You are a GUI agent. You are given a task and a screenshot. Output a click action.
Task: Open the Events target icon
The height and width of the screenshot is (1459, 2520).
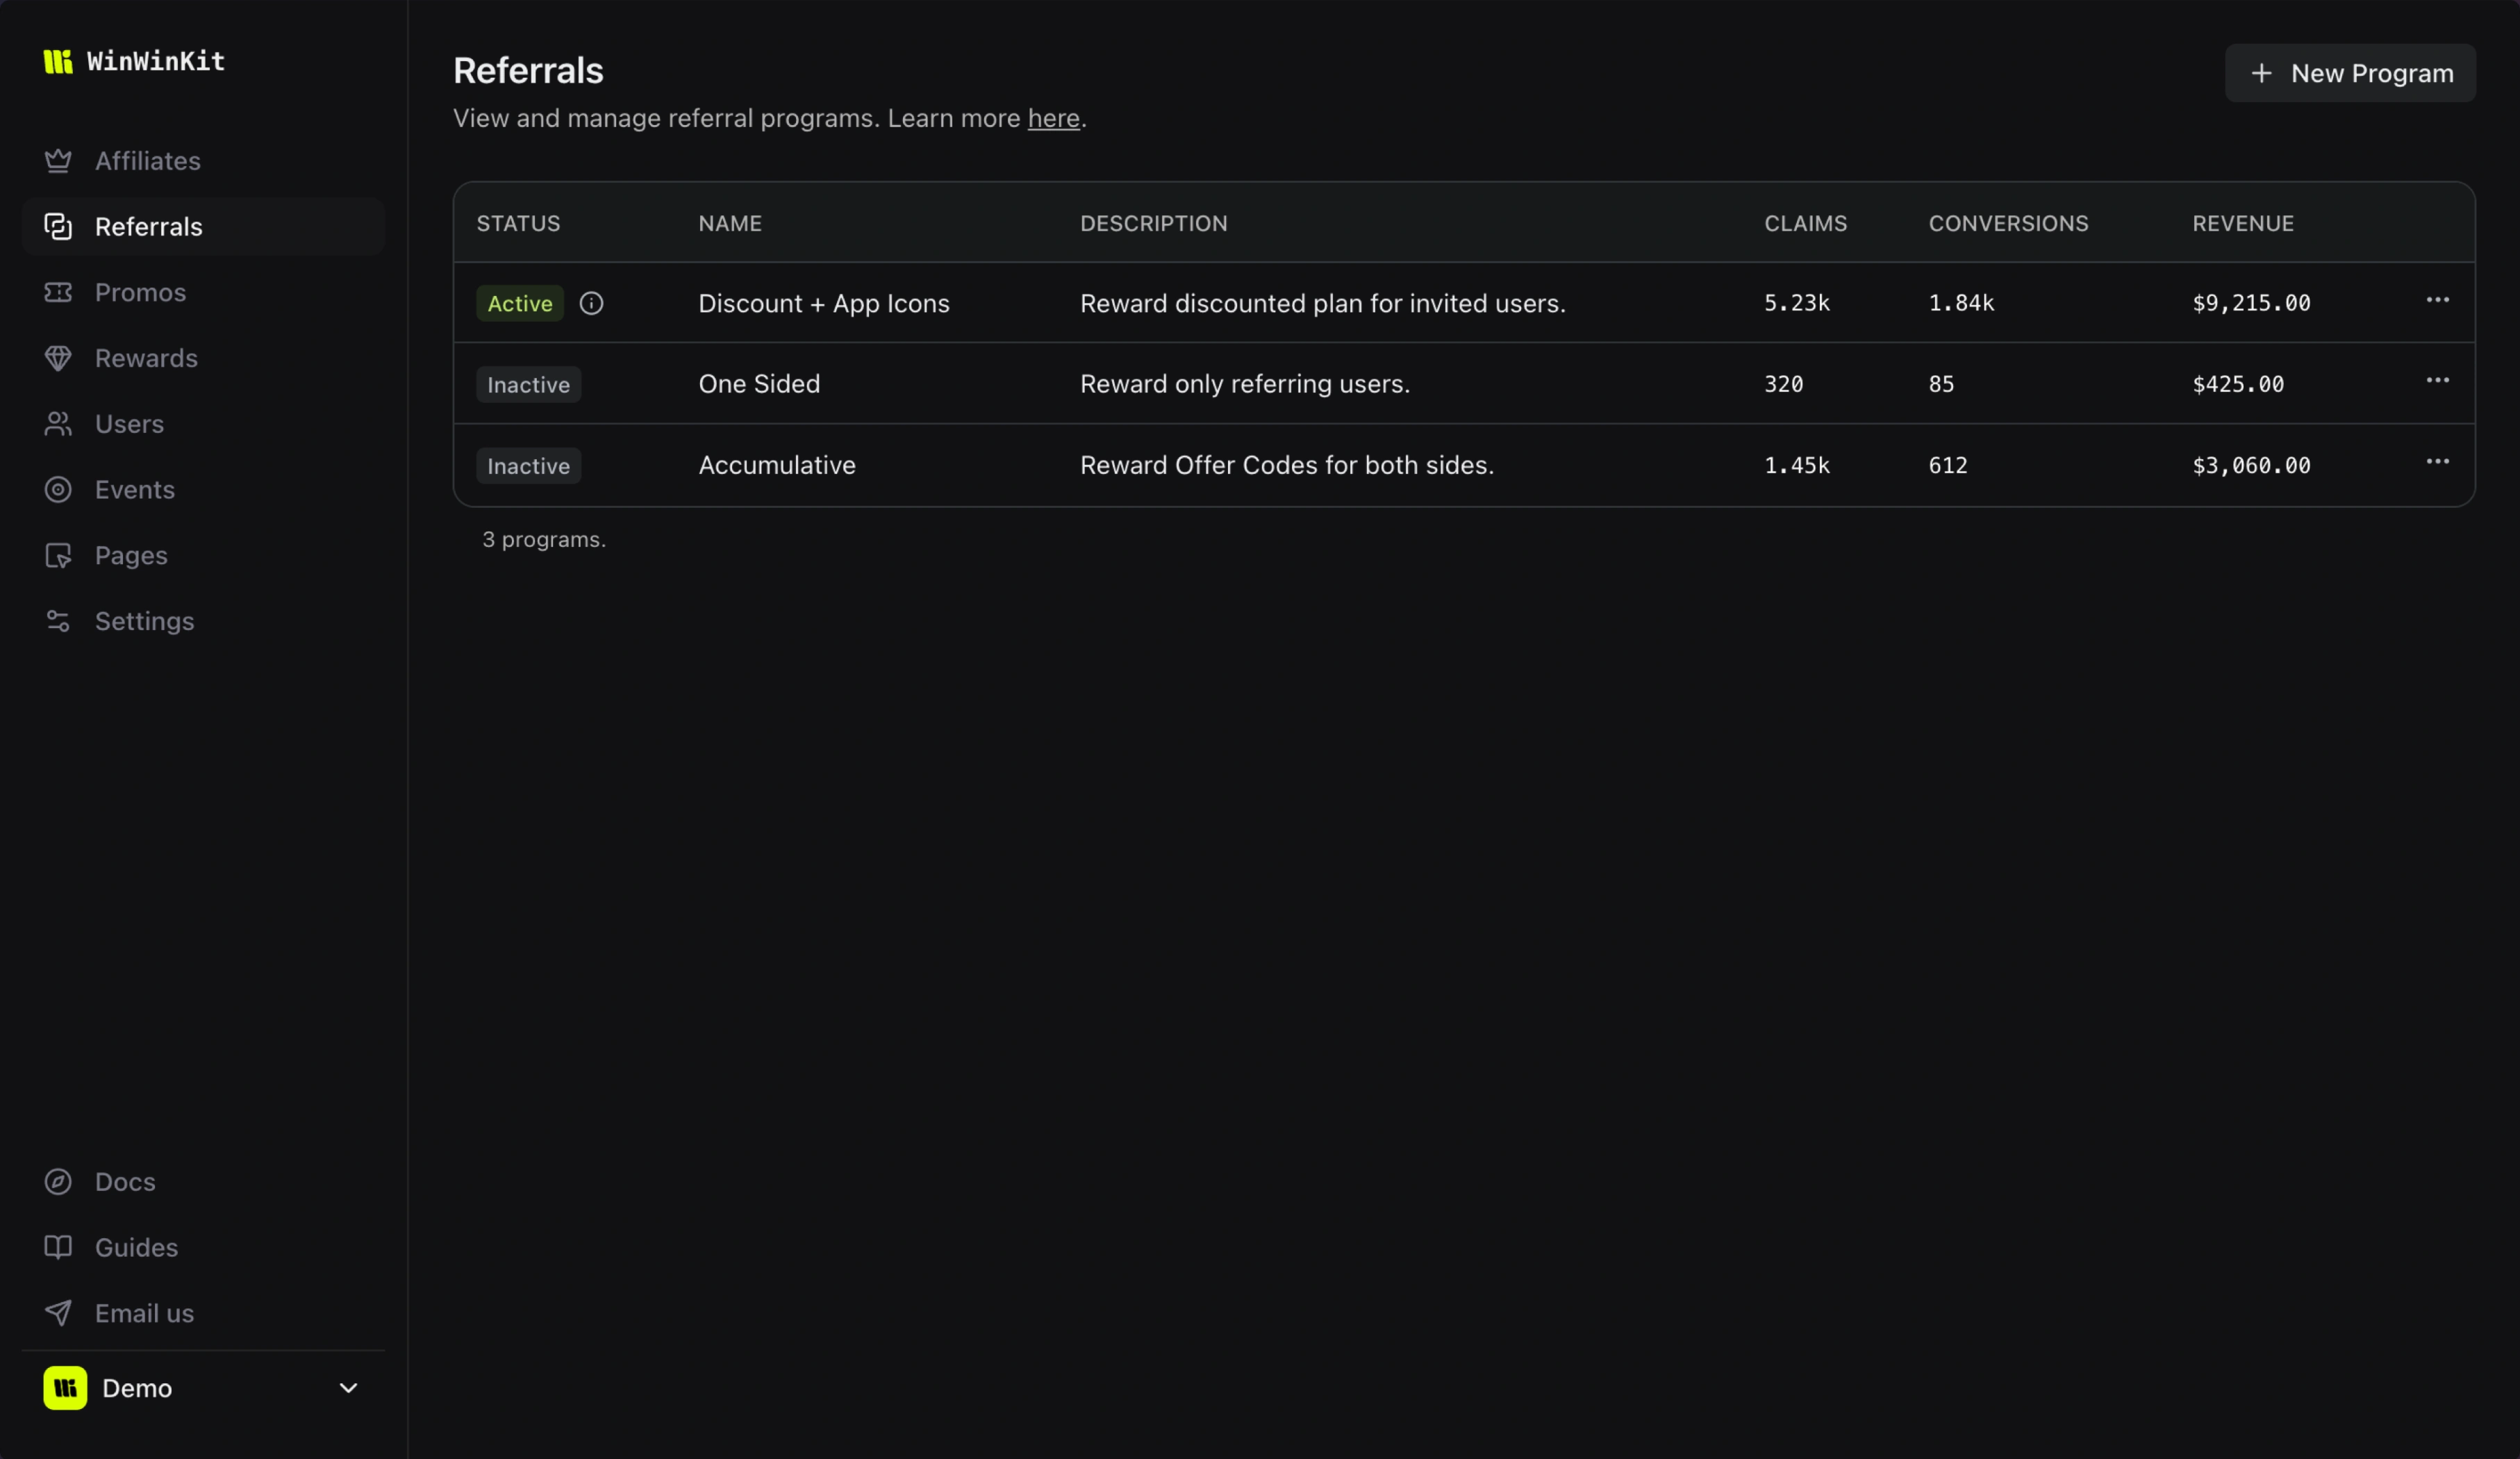[x=59, y=489]
